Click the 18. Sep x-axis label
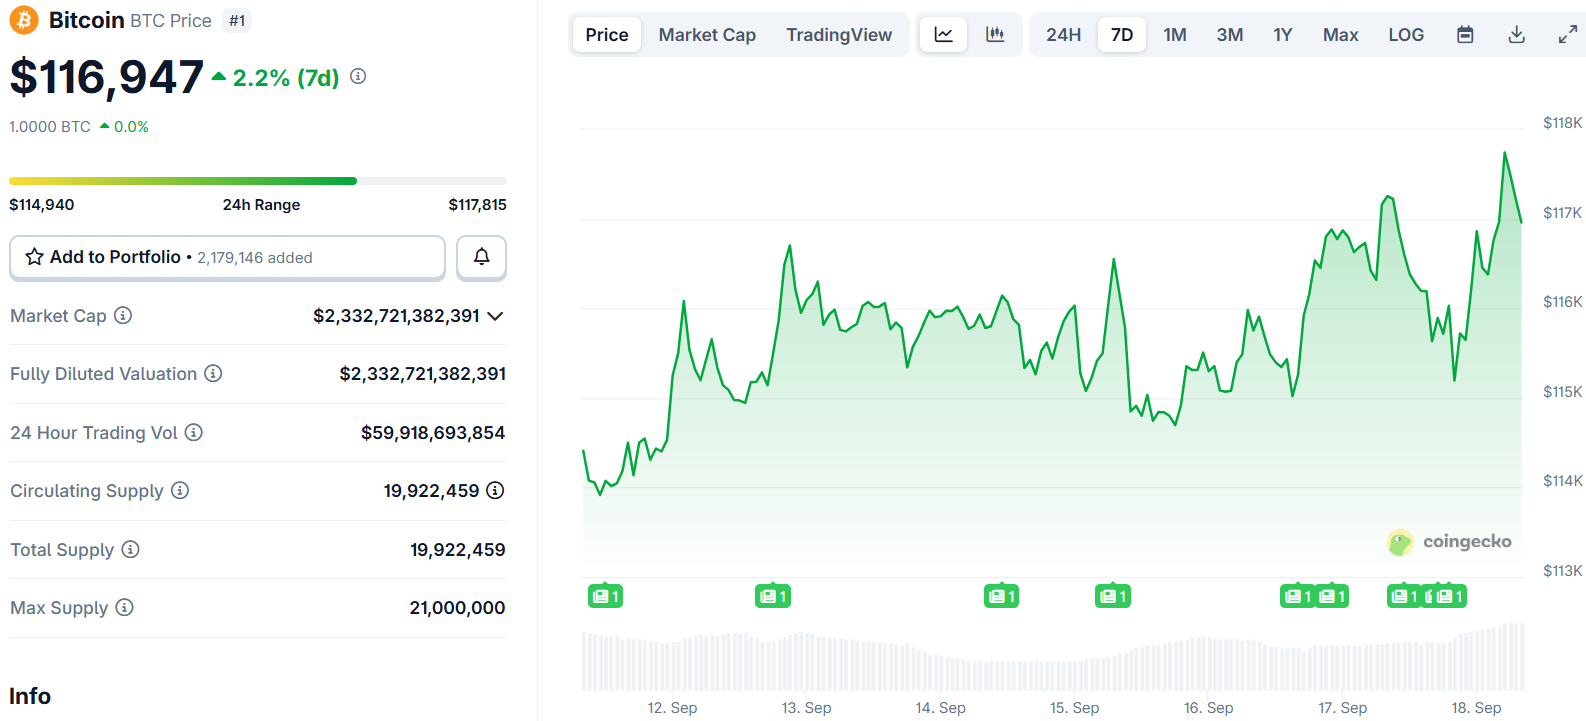1586x721 pixels. pos(1476,708)
